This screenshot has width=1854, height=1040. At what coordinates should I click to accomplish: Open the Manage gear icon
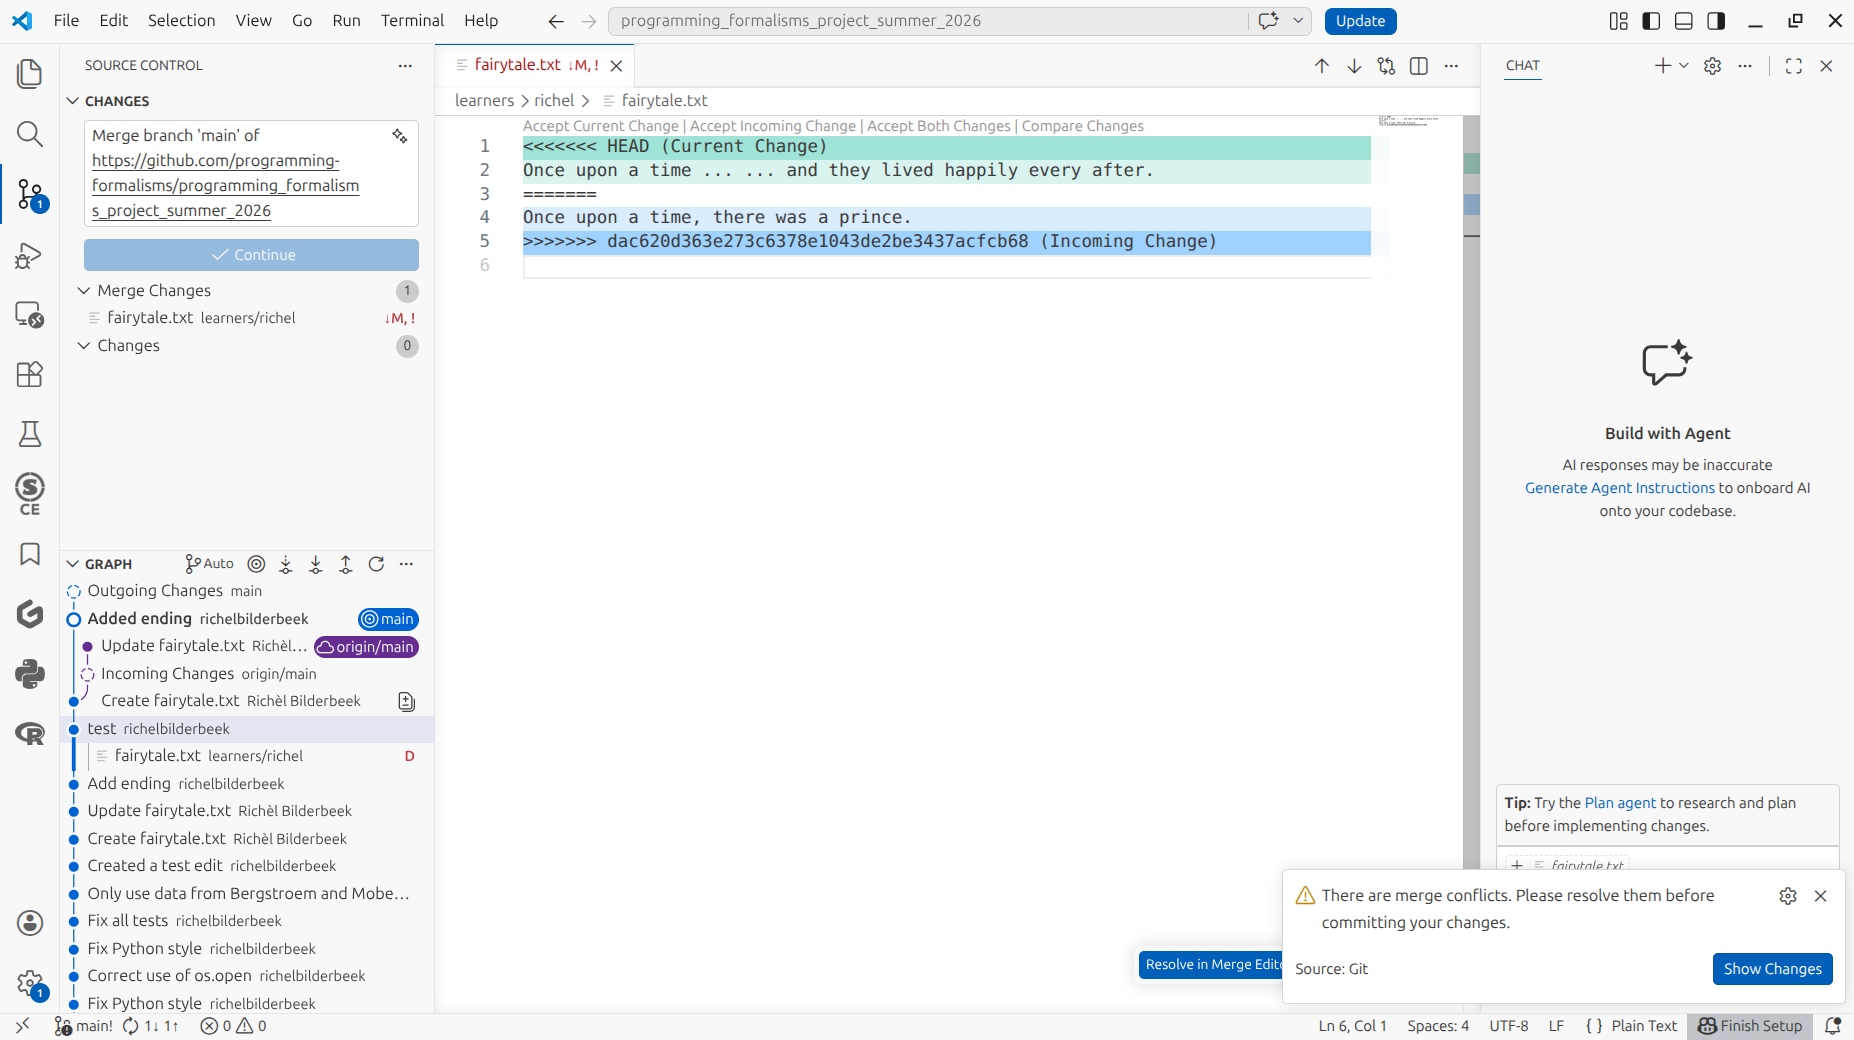(30, 984)
